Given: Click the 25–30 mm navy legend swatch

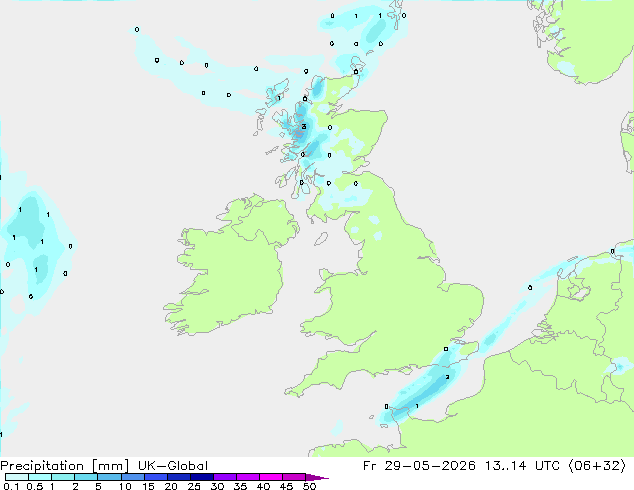Looking at the screenshot, I should click(x=202, y=477).
